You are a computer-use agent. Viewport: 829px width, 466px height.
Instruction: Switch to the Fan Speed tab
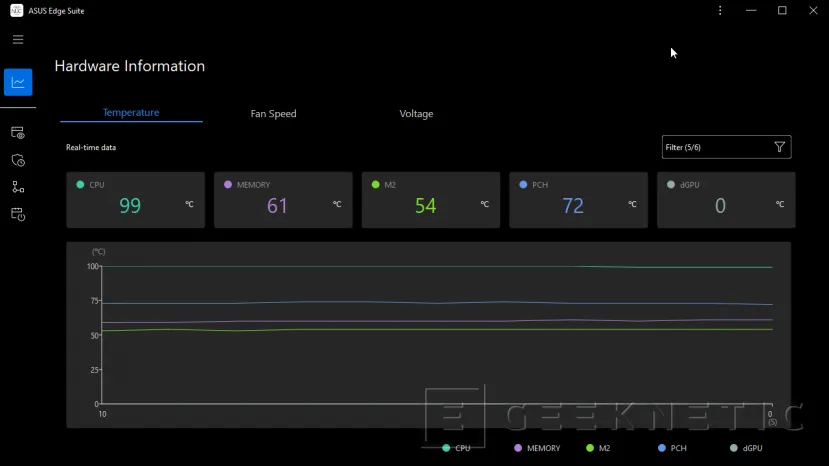point(273,114)
